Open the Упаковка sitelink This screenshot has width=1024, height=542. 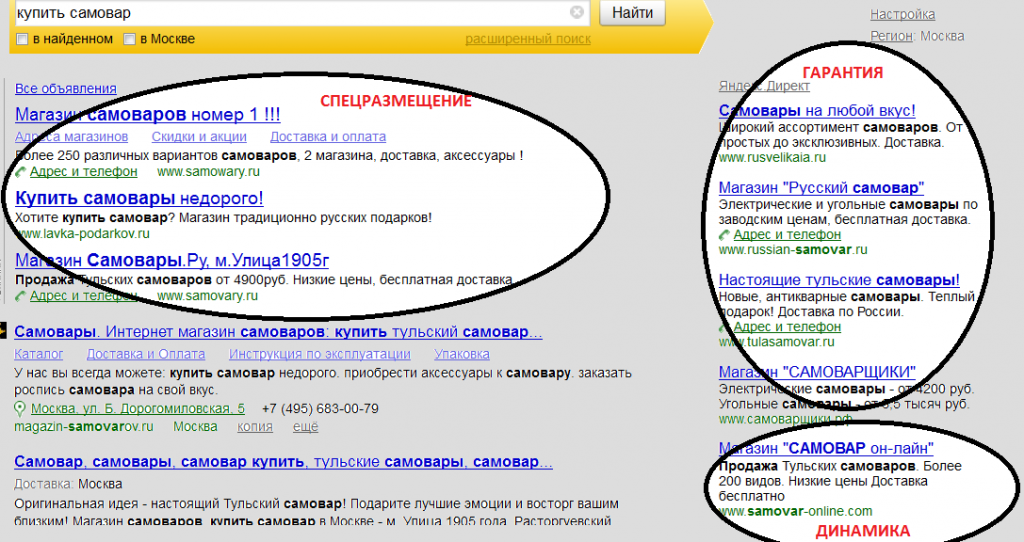462,354
